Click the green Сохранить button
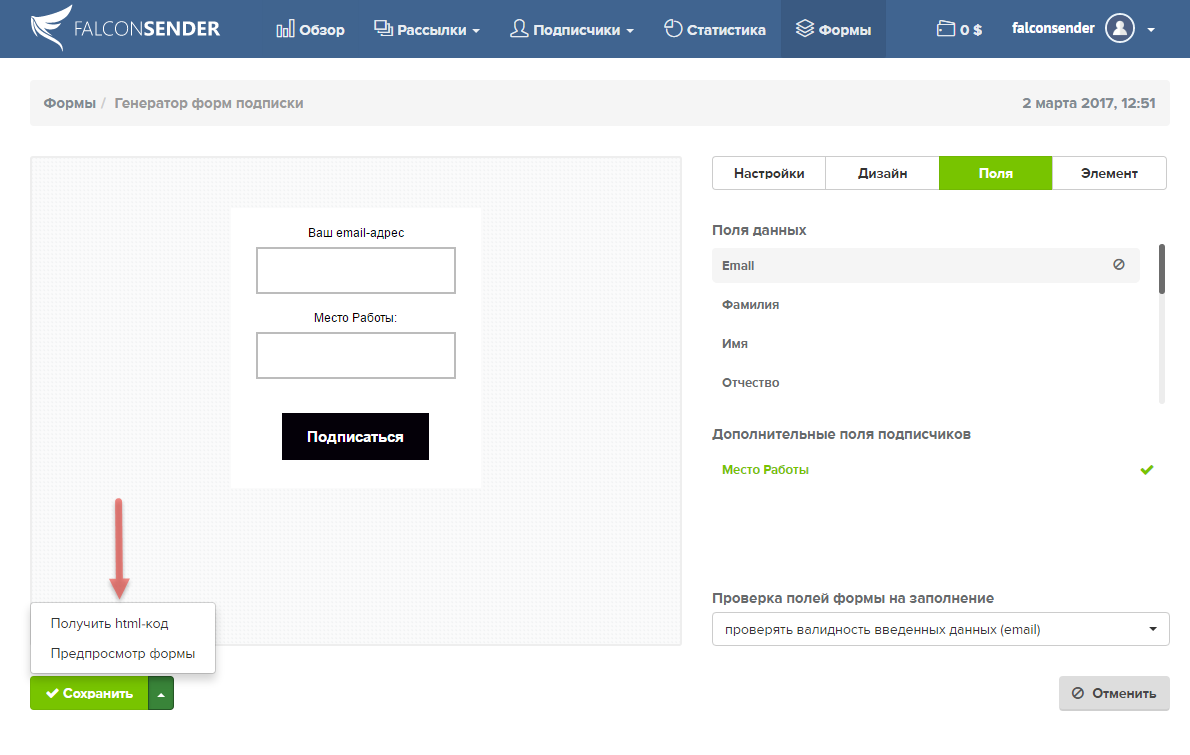Image resolution: width=1190 pixels, height=755 pixels. coord(89,694)
